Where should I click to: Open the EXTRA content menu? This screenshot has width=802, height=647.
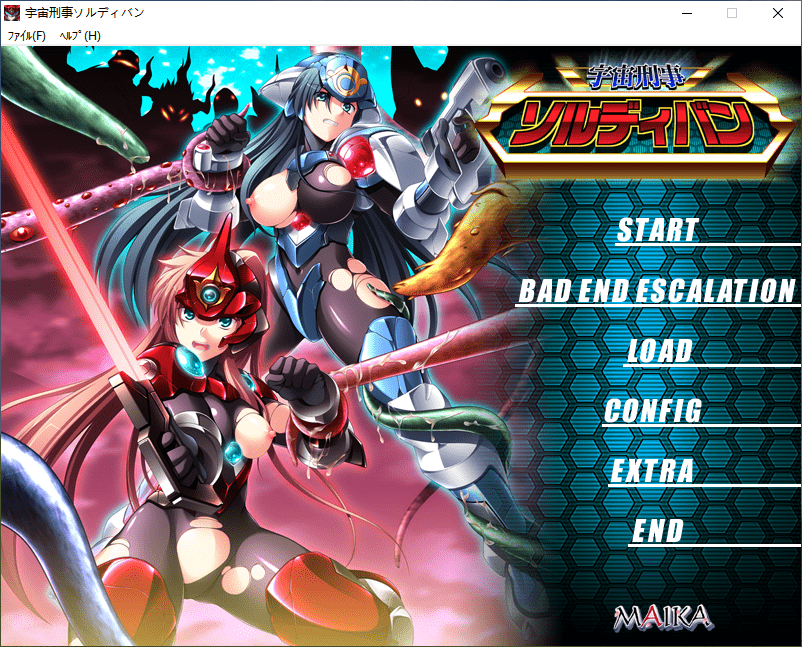click(x=652, y=471)
